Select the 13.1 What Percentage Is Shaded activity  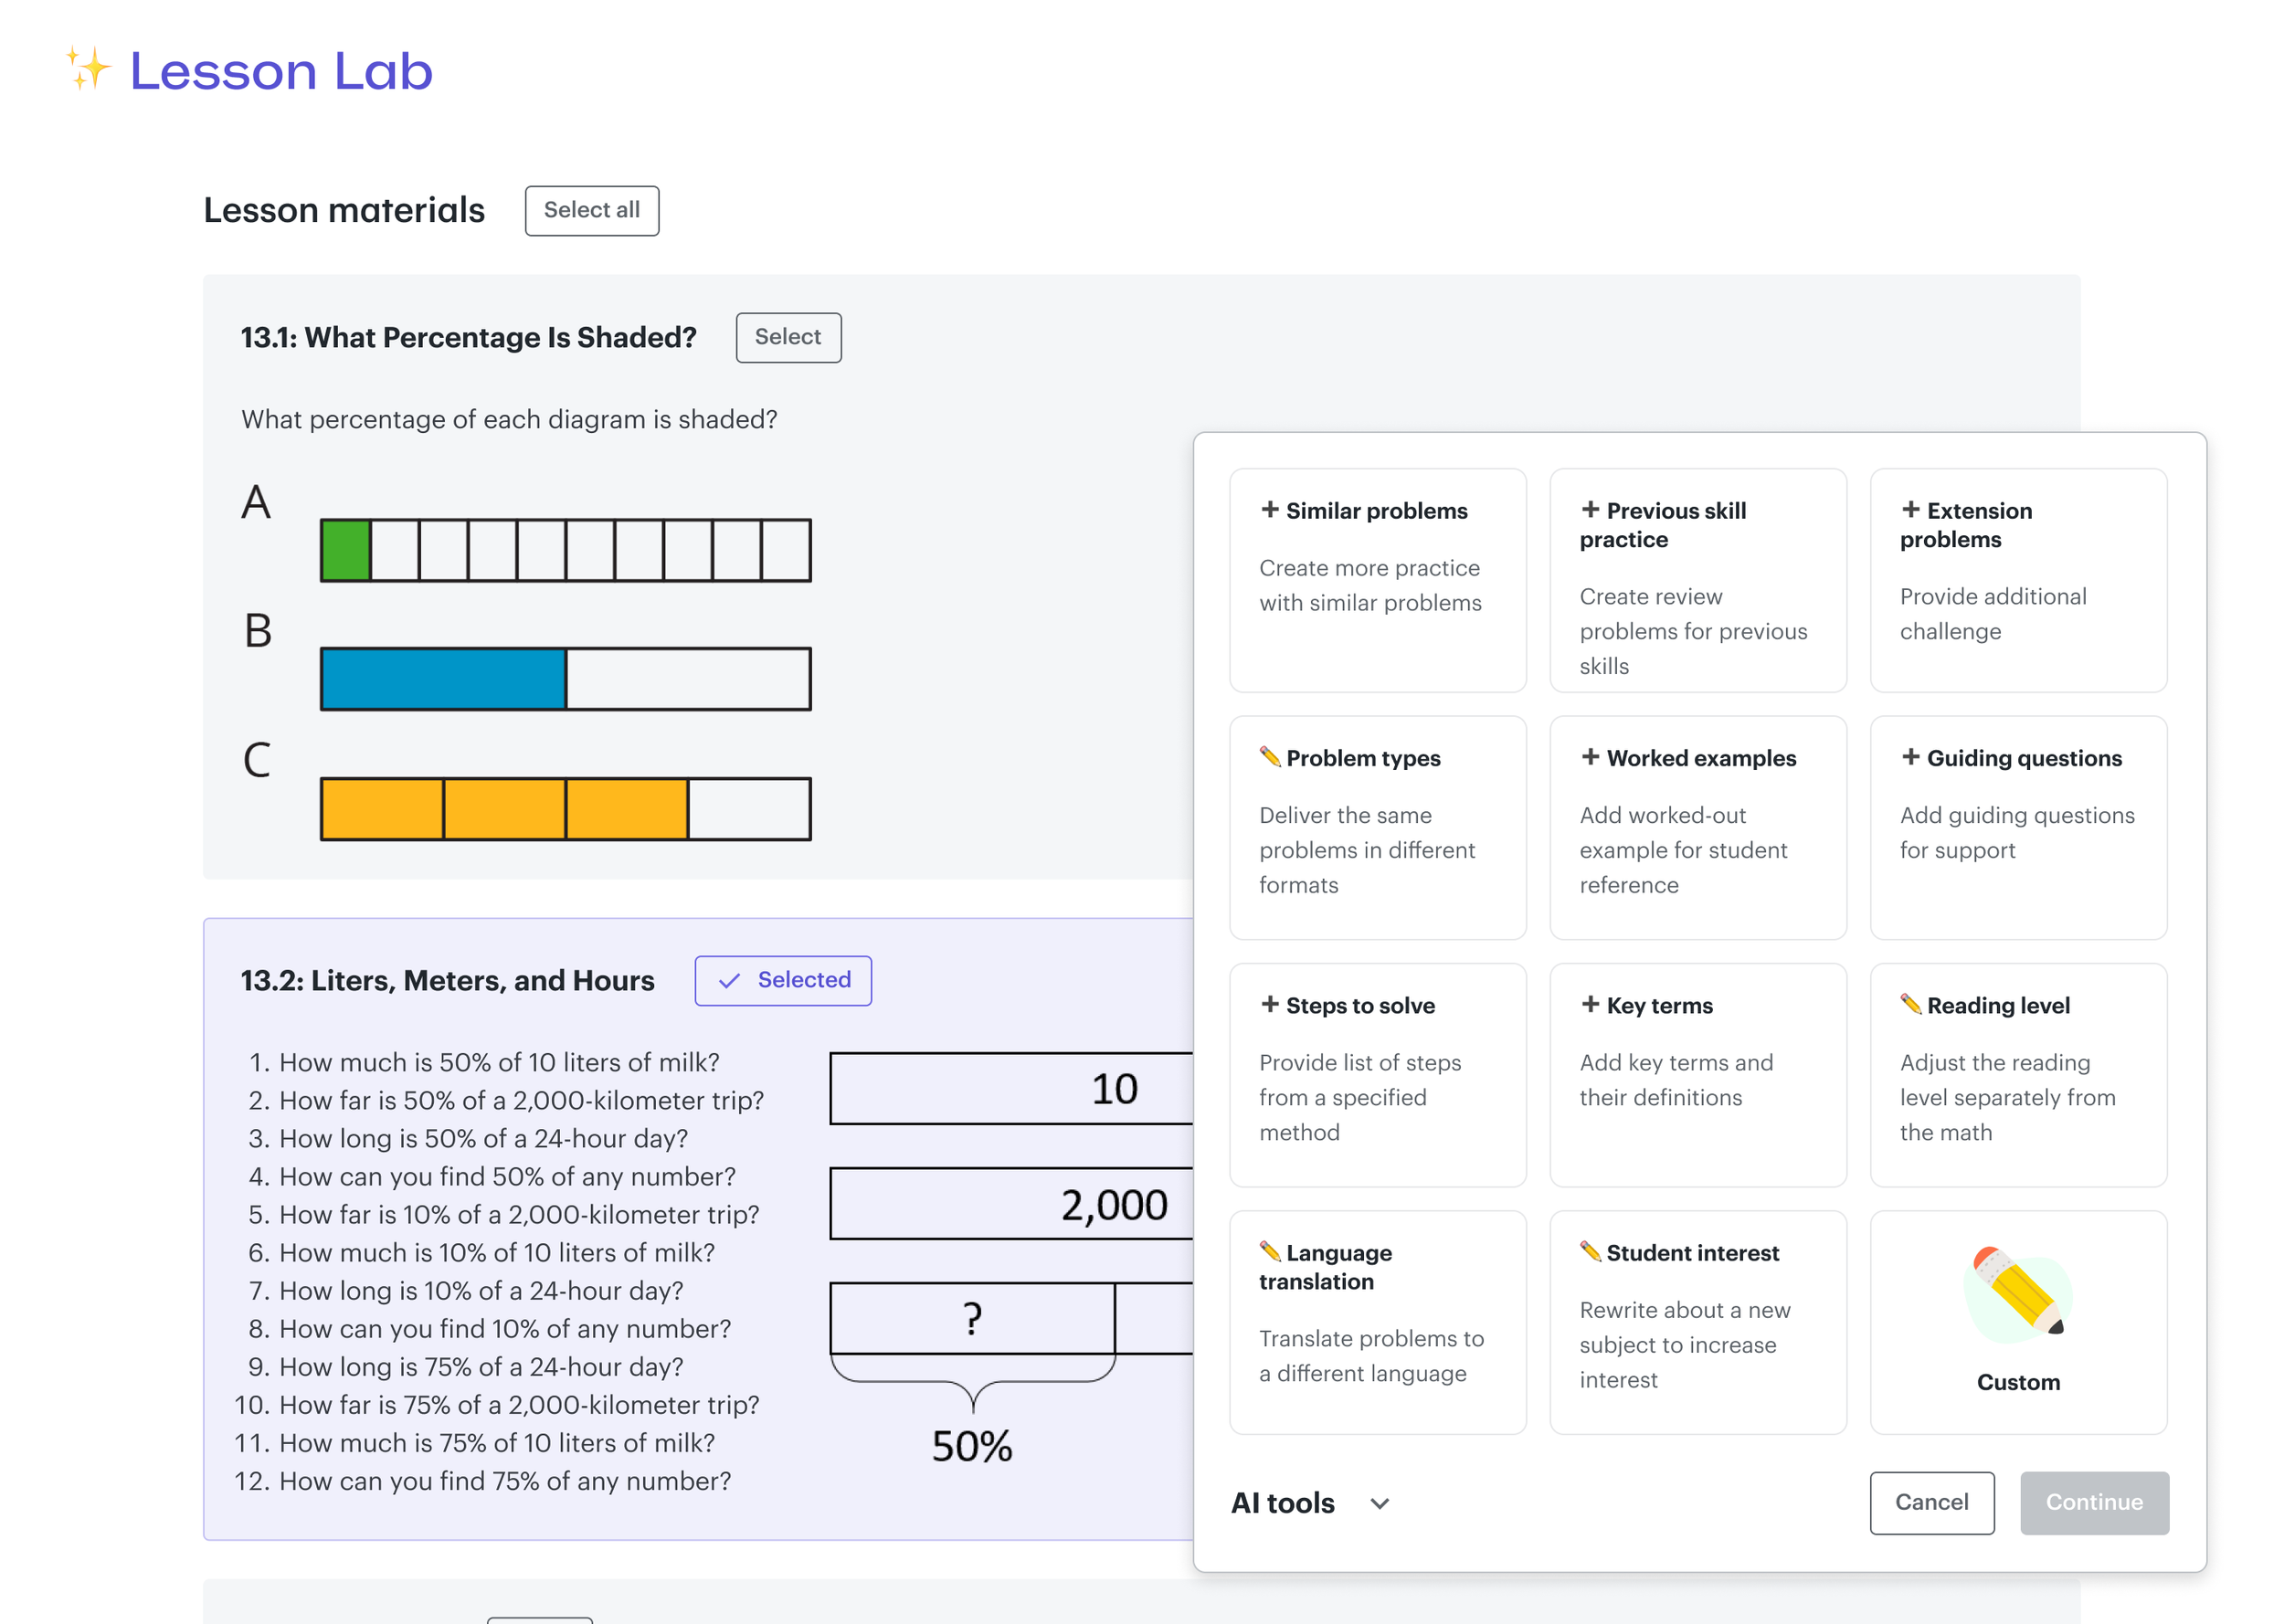pos(788,337)
